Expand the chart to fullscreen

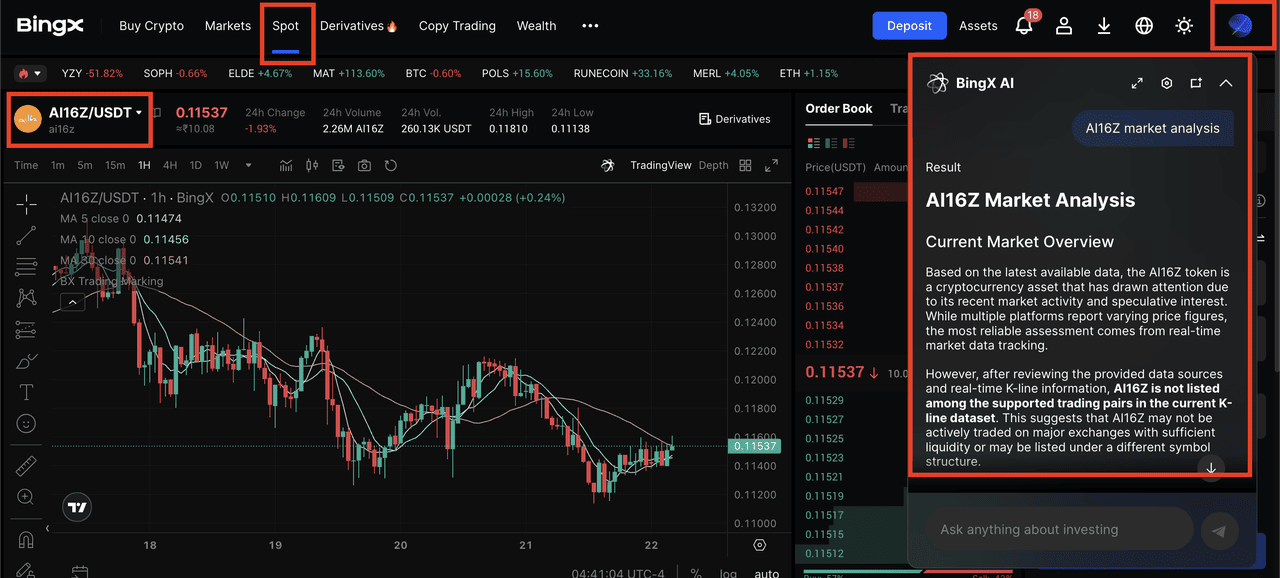pyautogui.click(x=771, y=165)
